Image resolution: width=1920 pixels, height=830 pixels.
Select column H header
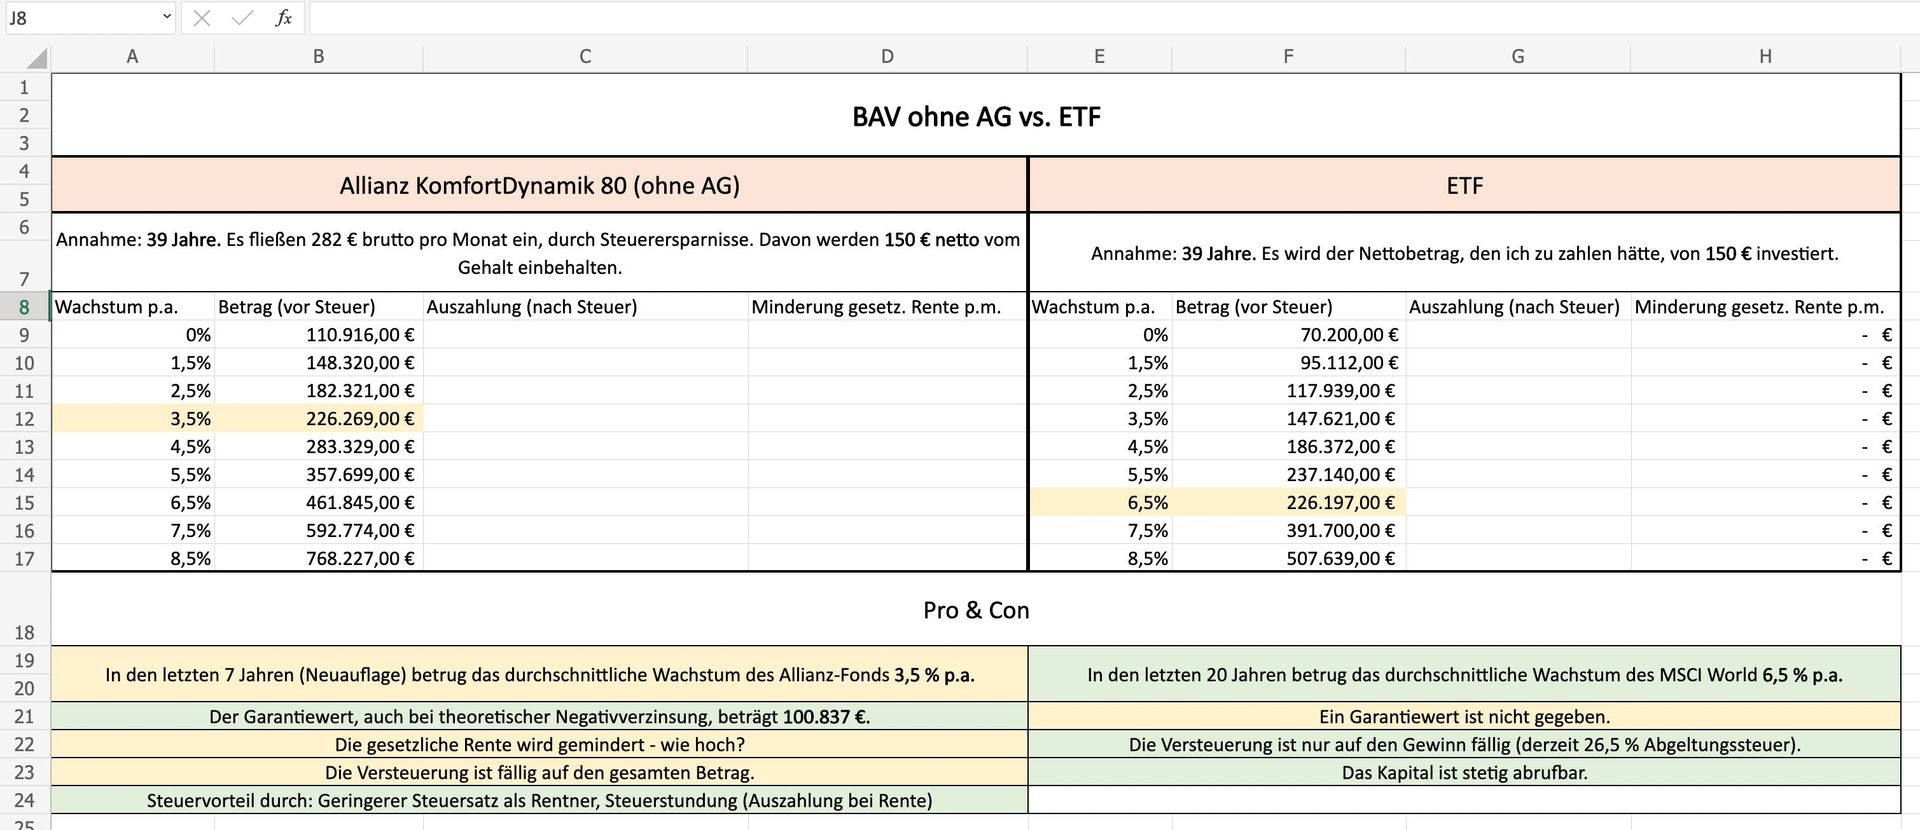(1765, 57)
